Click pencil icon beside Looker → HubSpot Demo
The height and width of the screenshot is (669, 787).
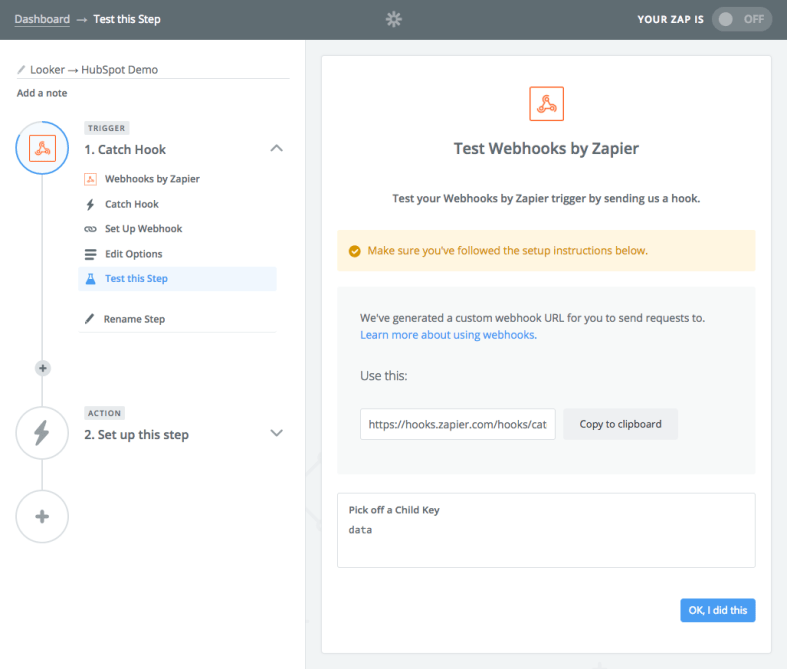pyautogui.click(x=22, y=70)
